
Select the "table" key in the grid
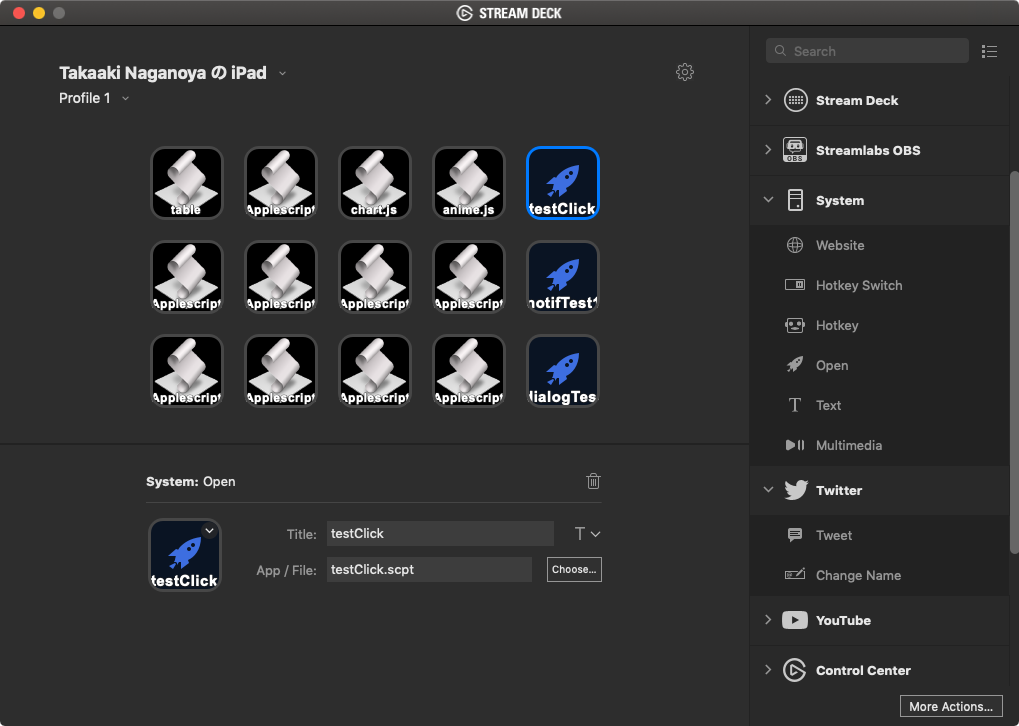coord(187,183)
